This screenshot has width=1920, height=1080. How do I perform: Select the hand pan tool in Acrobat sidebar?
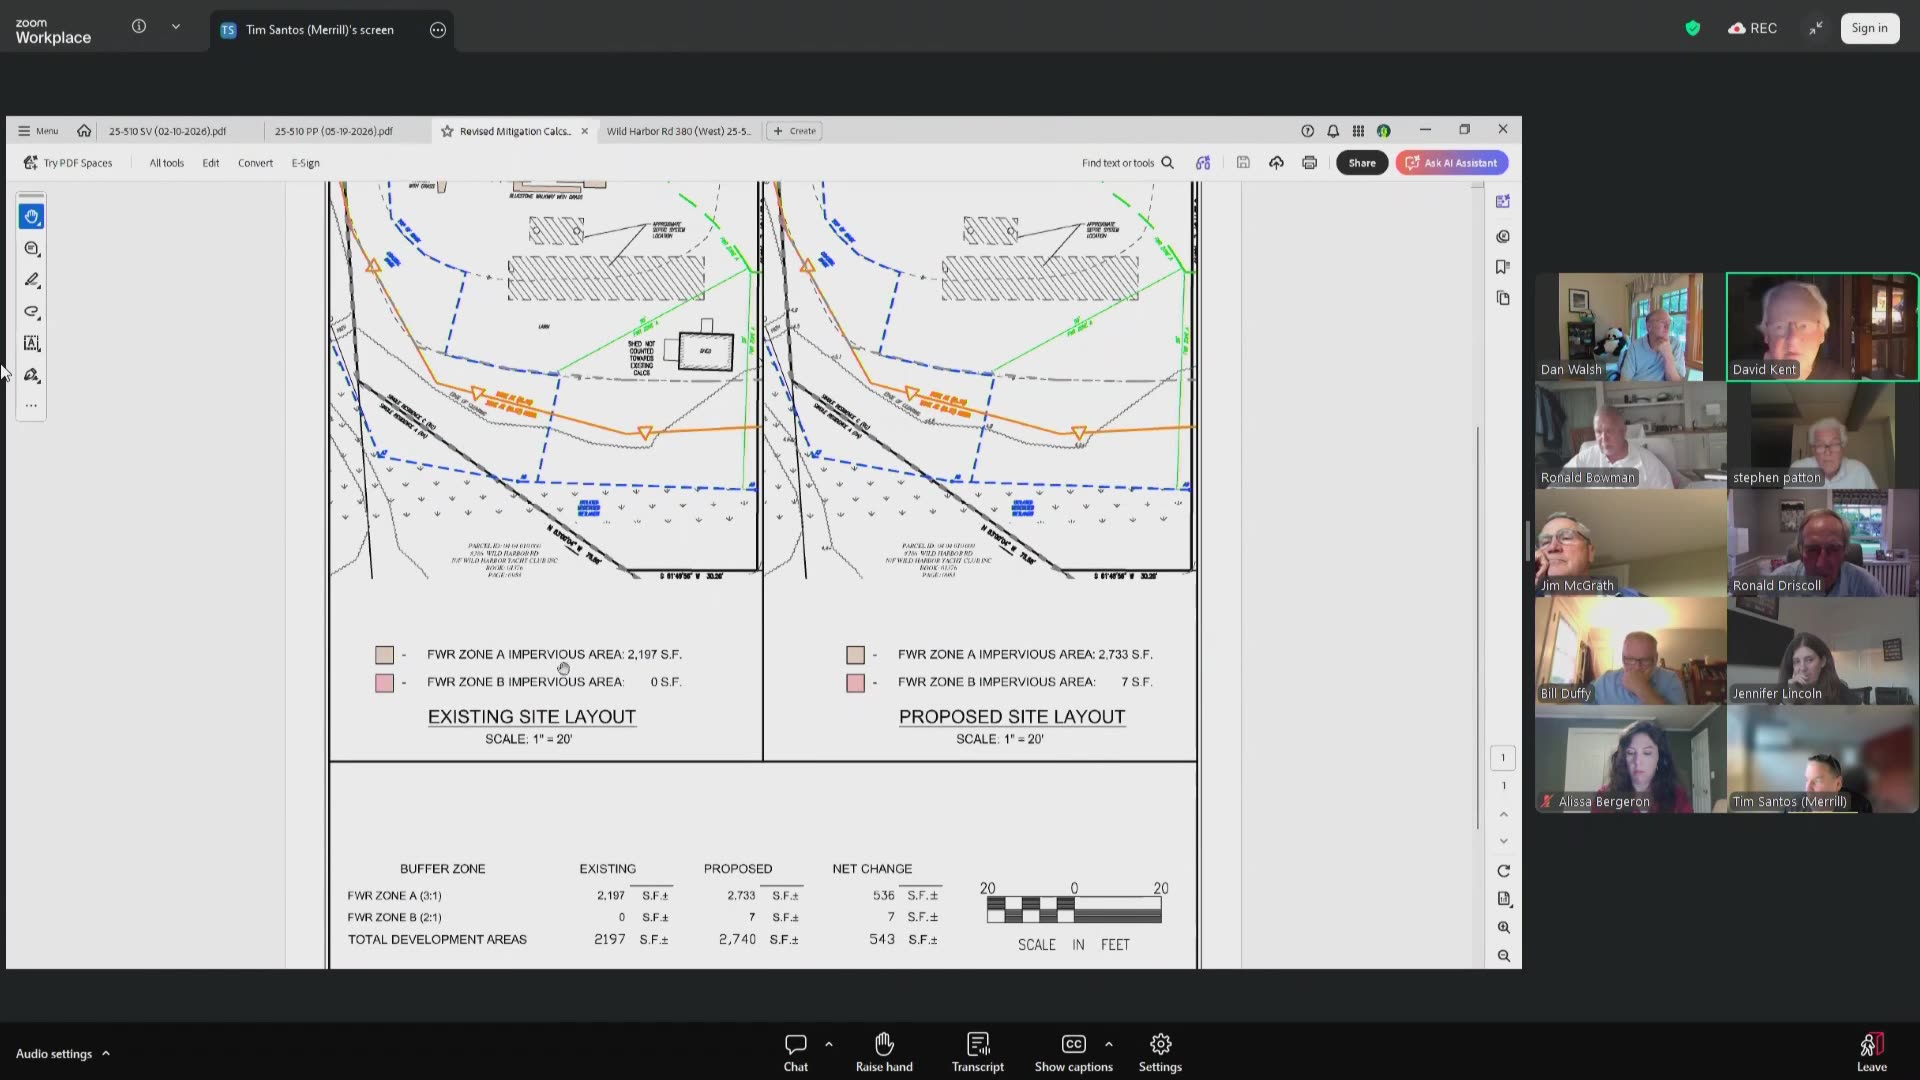[31, 217]
